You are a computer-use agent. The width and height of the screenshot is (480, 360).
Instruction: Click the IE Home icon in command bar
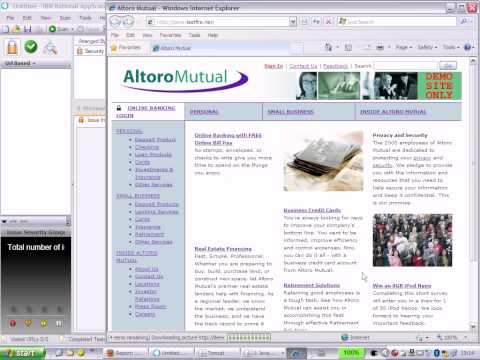pos(328,47)
